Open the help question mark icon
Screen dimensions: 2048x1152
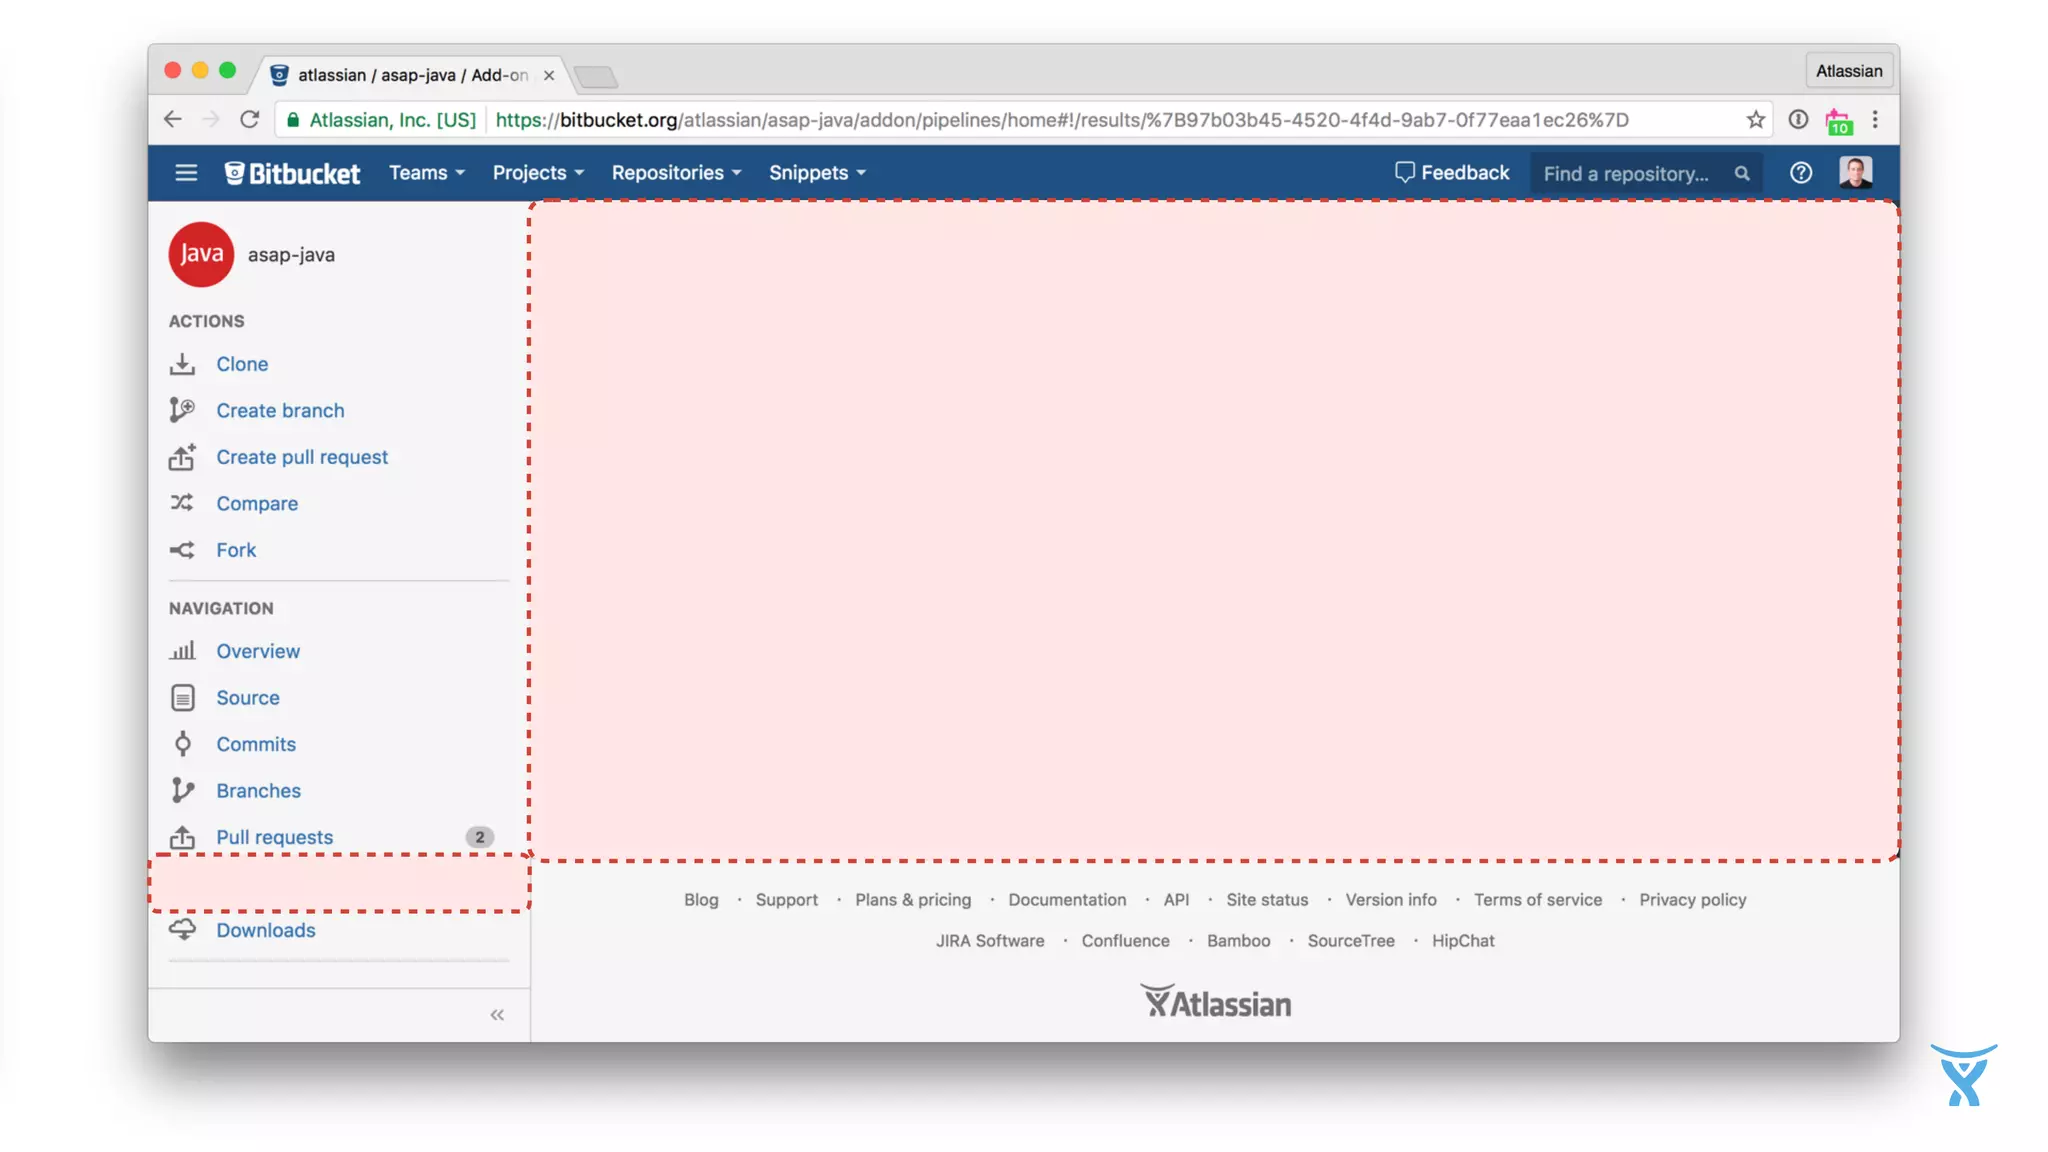[x=1800, y=173]
